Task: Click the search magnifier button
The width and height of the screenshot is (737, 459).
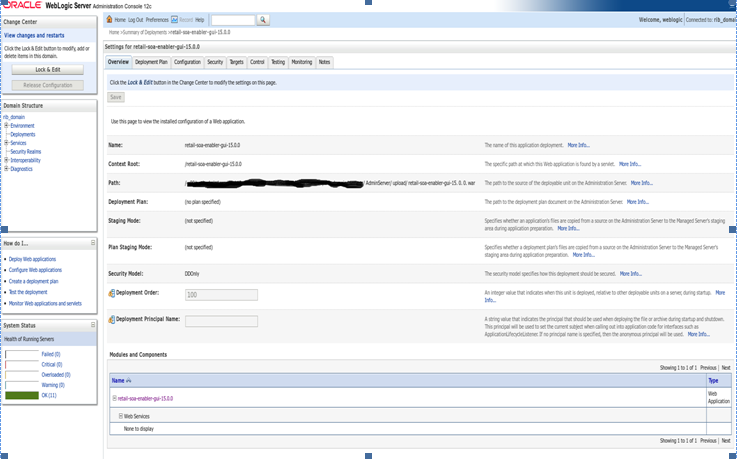Action: pyautogui.click(x=263, y=20)
